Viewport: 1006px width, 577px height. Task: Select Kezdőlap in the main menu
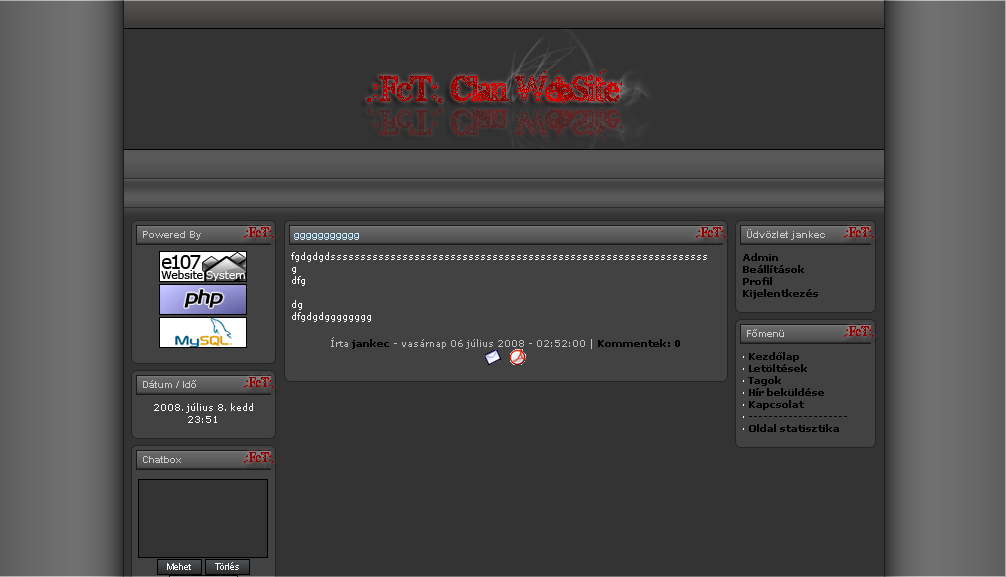tap(773, 357)
